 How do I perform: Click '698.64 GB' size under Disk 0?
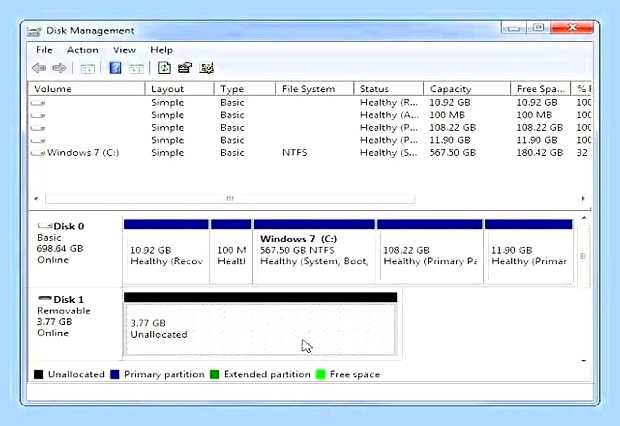(x=60, y=248)
